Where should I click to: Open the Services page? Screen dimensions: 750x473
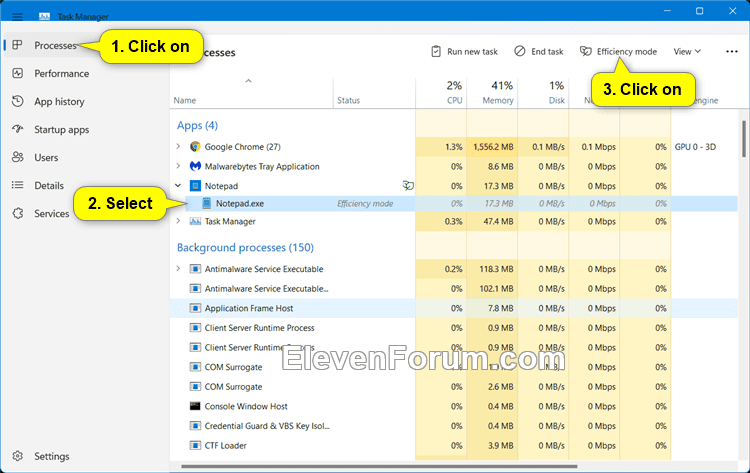[x=51, y=213]
